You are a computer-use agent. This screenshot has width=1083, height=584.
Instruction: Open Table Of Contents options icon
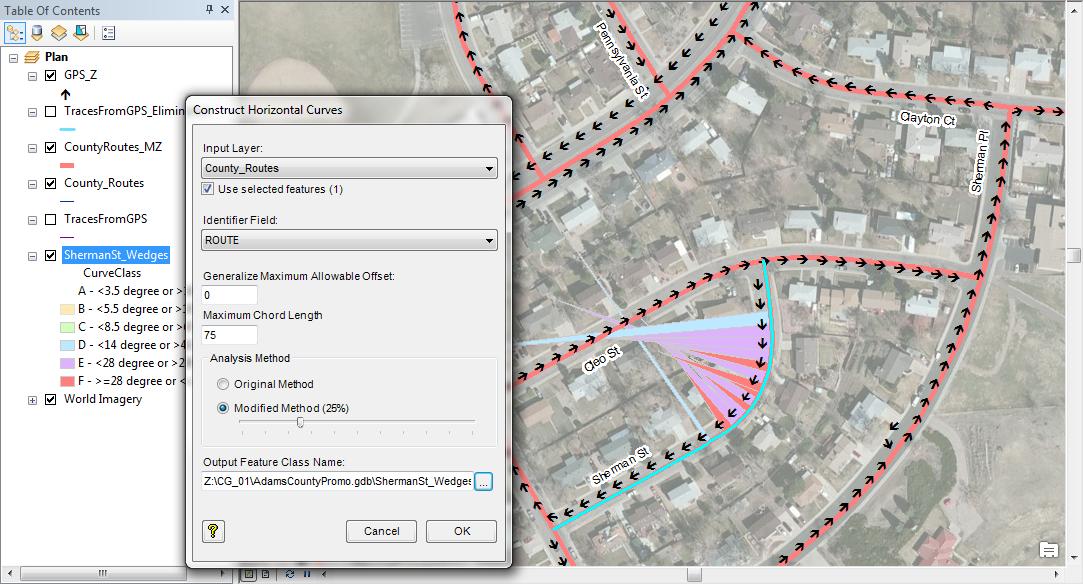[x=108, y=32]
